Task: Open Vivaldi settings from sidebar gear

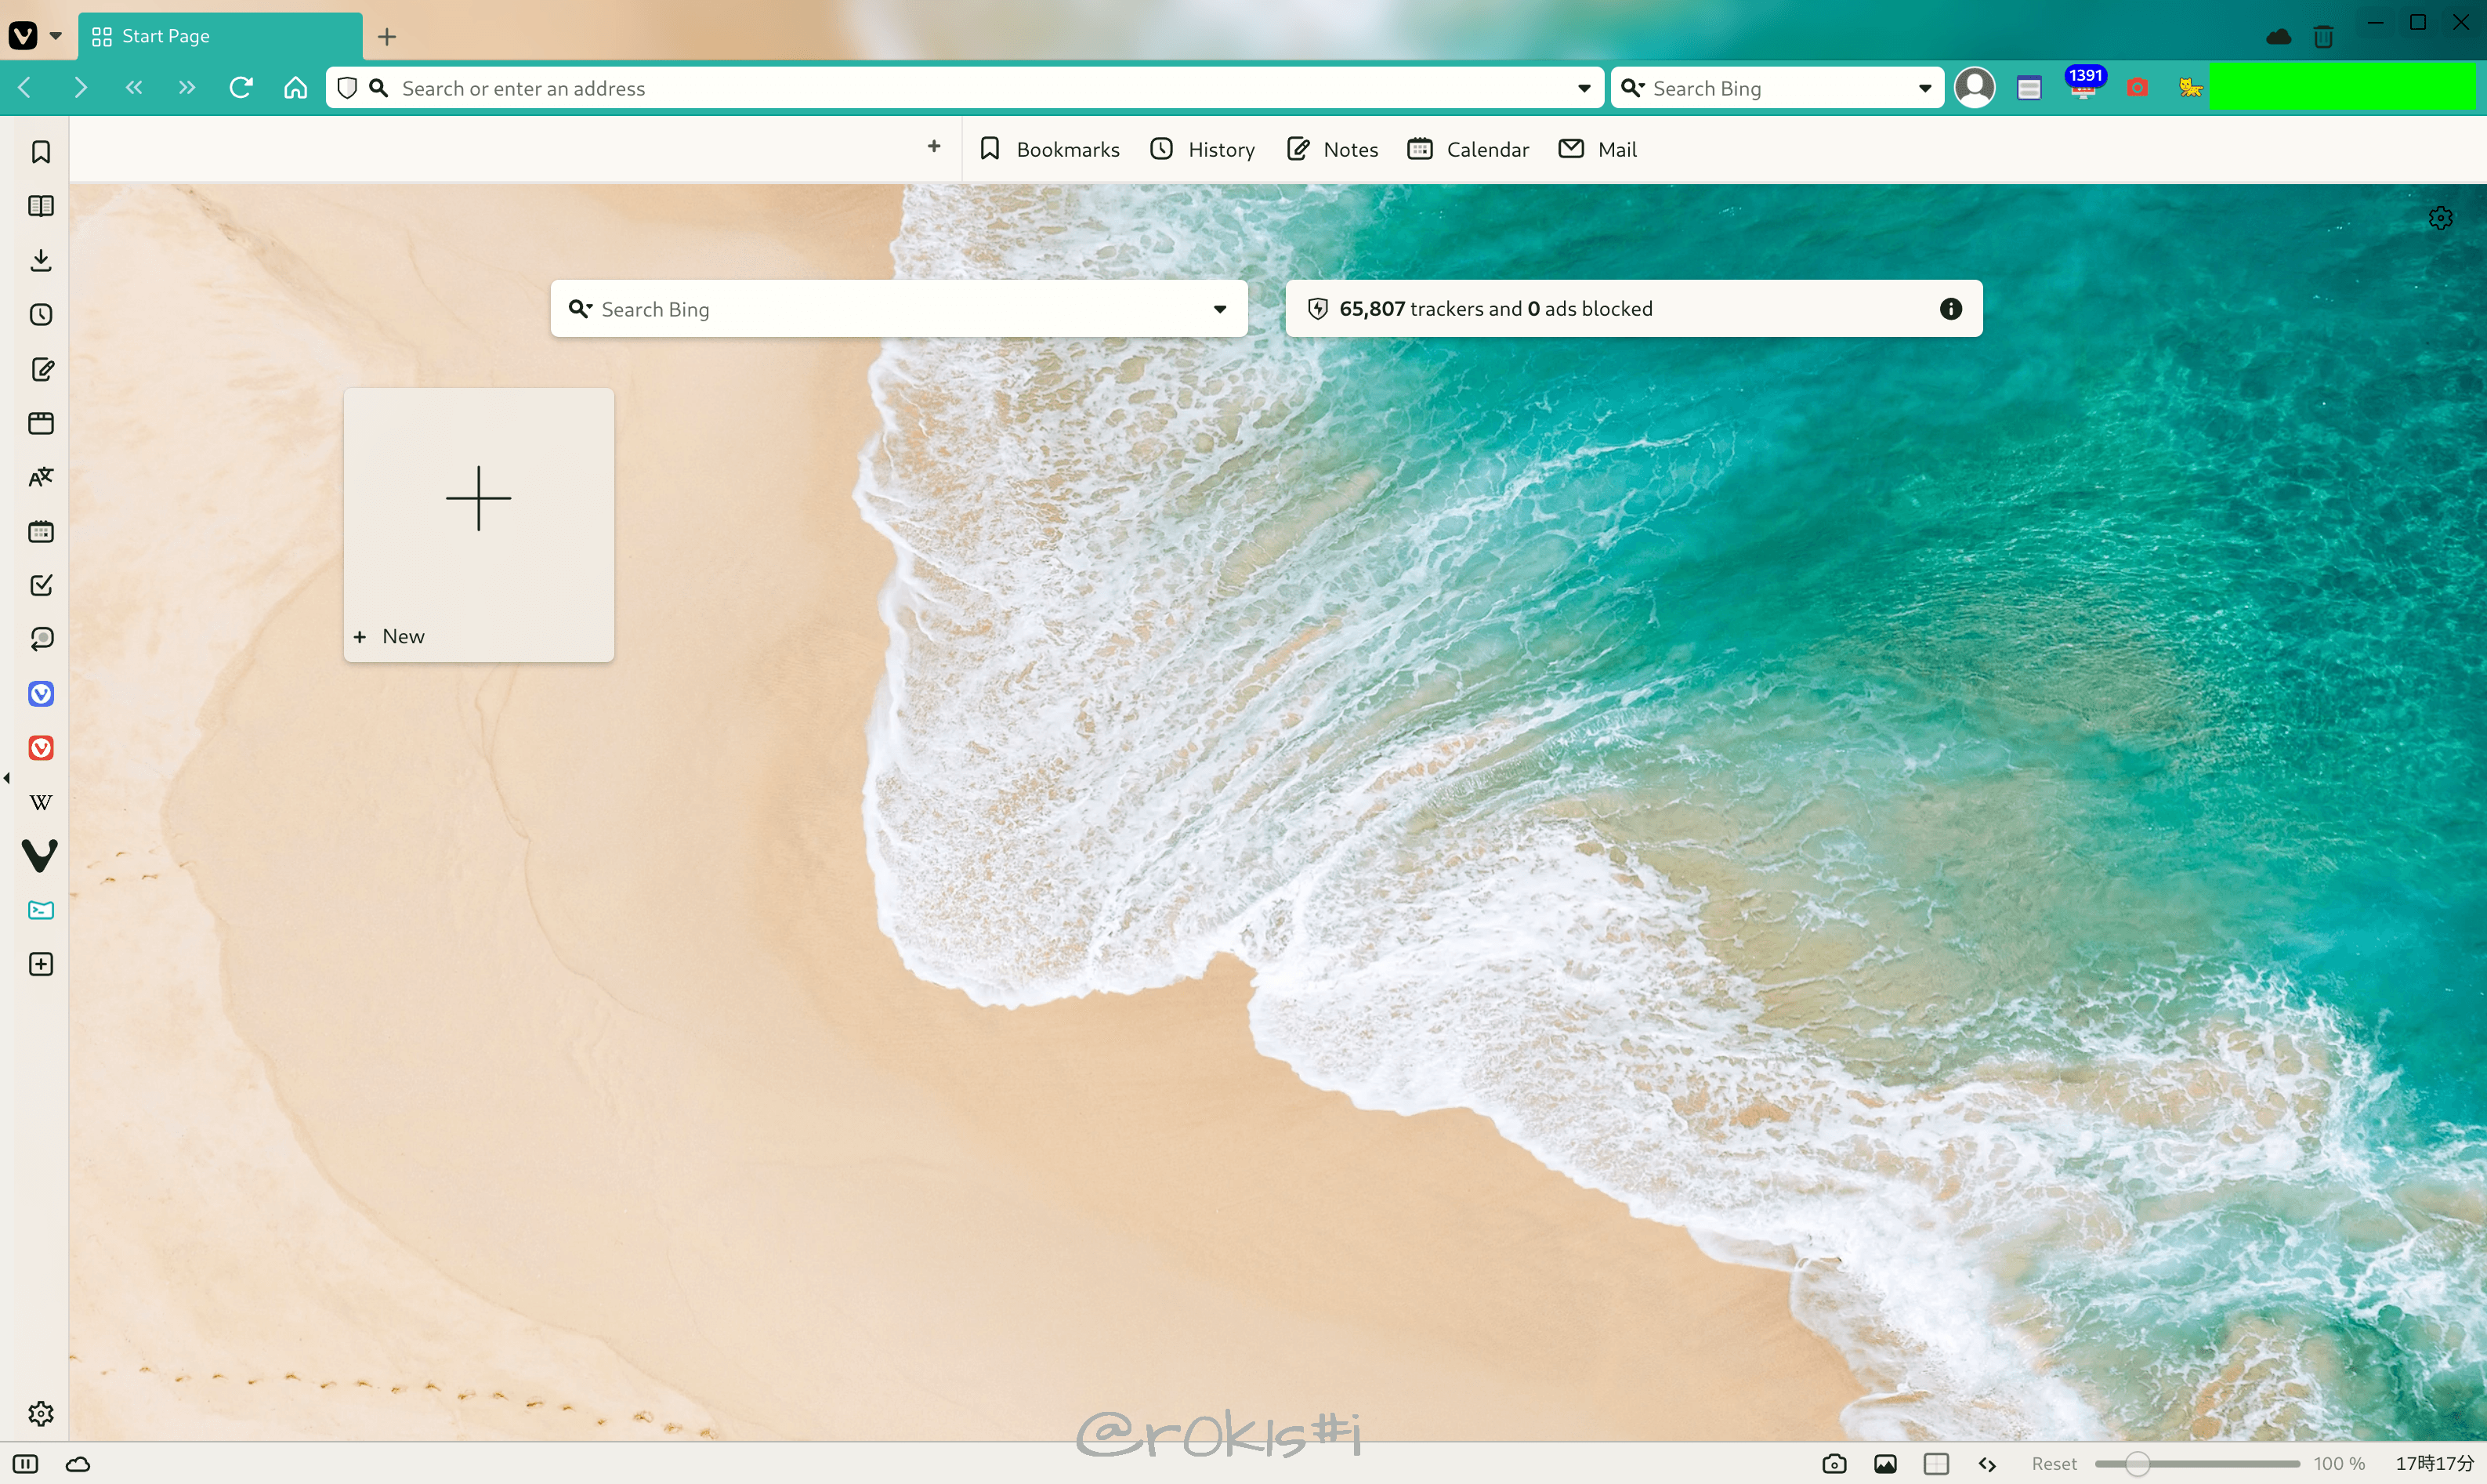Action: pyautogui.click(x=41, y=1413)
